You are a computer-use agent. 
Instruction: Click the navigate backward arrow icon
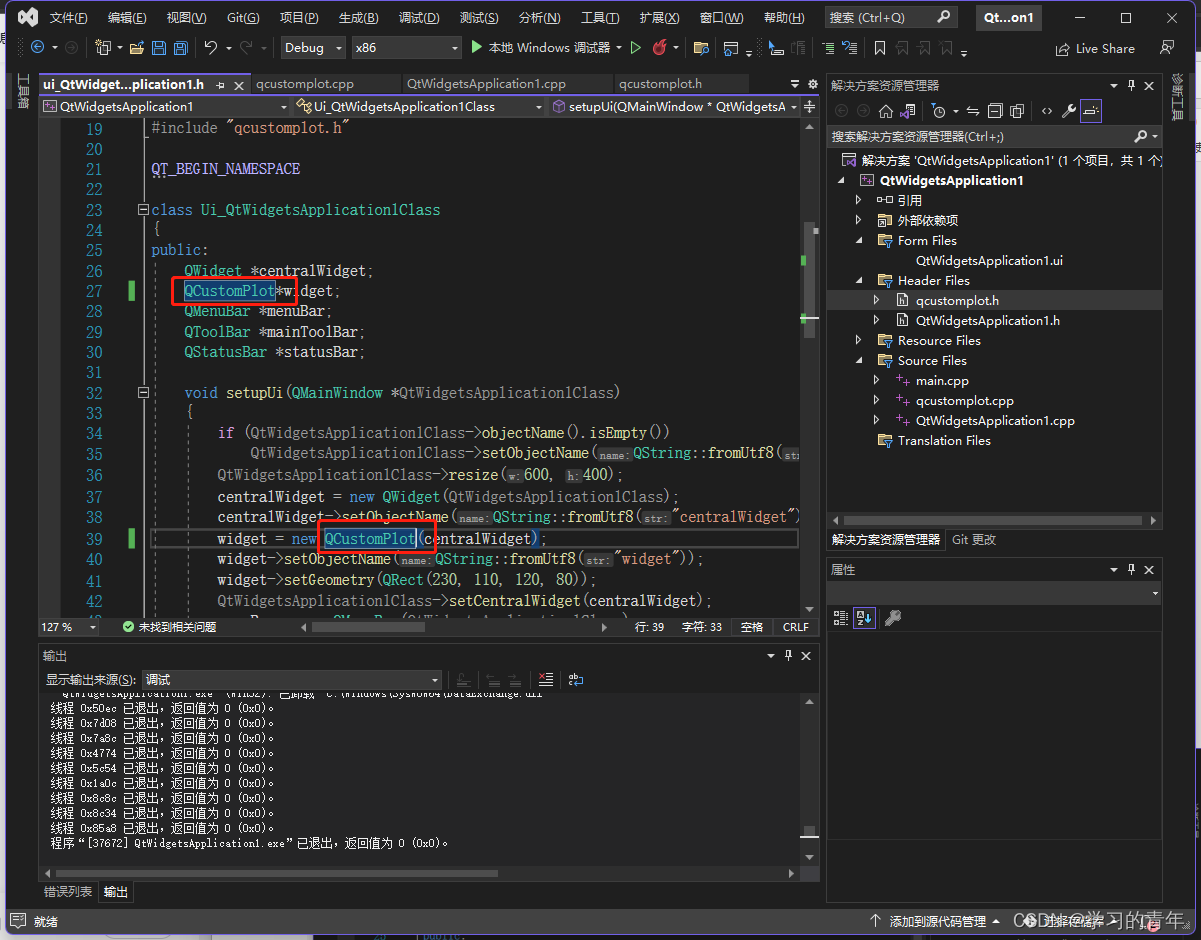pos(37,47)
